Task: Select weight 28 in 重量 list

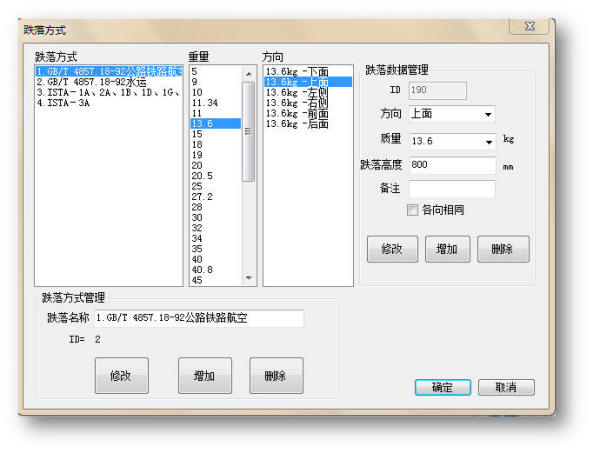Action: (216, 207)
